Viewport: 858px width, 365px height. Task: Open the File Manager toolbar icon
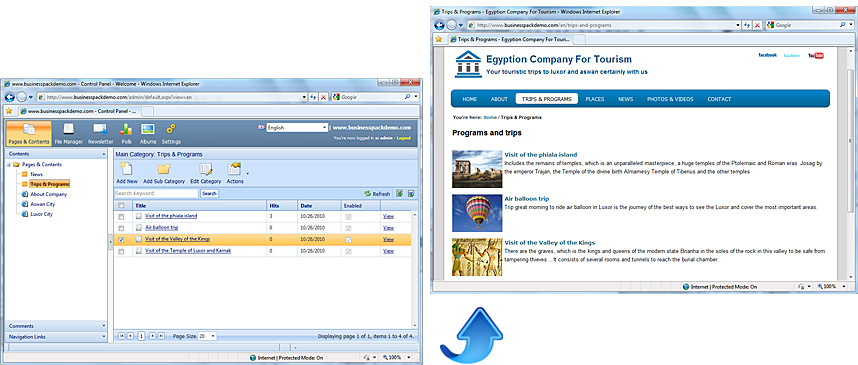[x=68, y=130]
